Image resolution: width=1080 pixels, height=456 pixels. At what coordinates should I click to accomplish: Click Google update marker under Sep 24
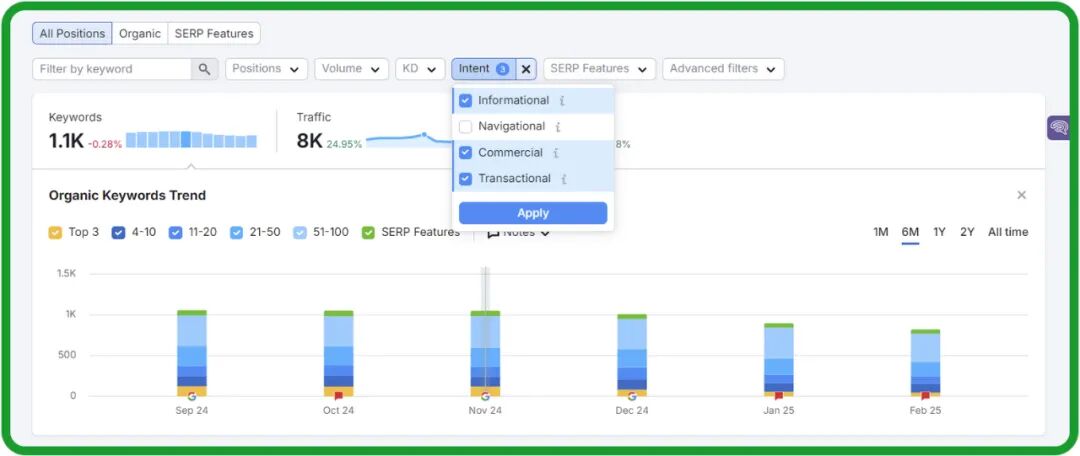coord(191,396)
